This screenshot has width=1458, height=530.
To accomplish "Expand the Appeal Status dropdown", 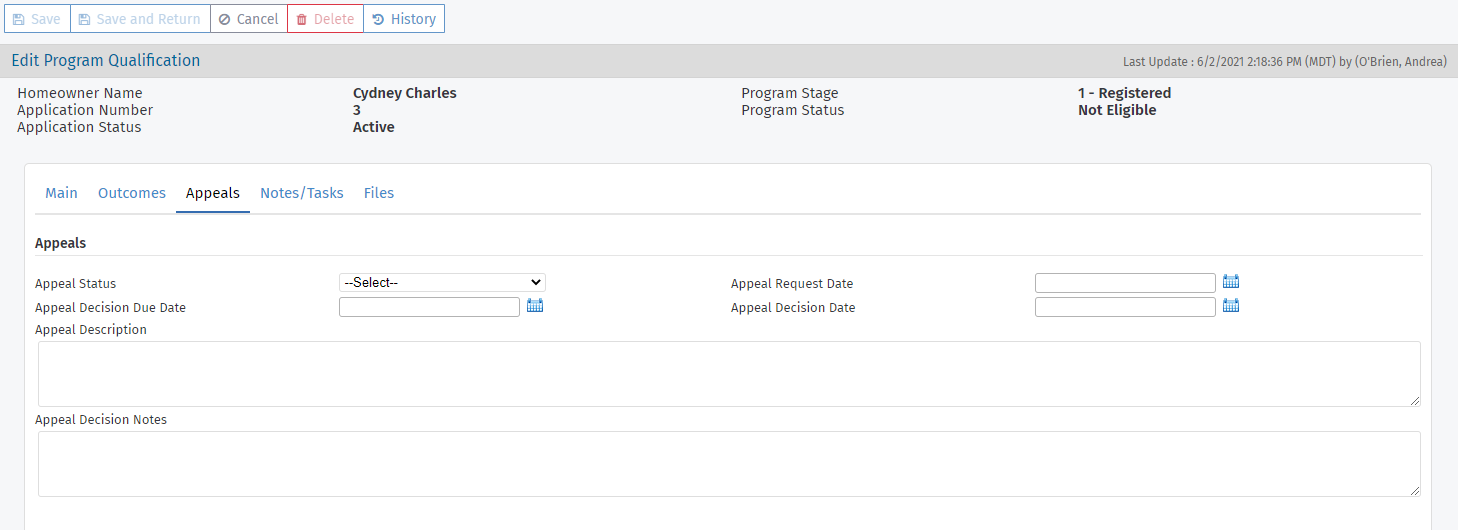I will [x=442, y=283].
